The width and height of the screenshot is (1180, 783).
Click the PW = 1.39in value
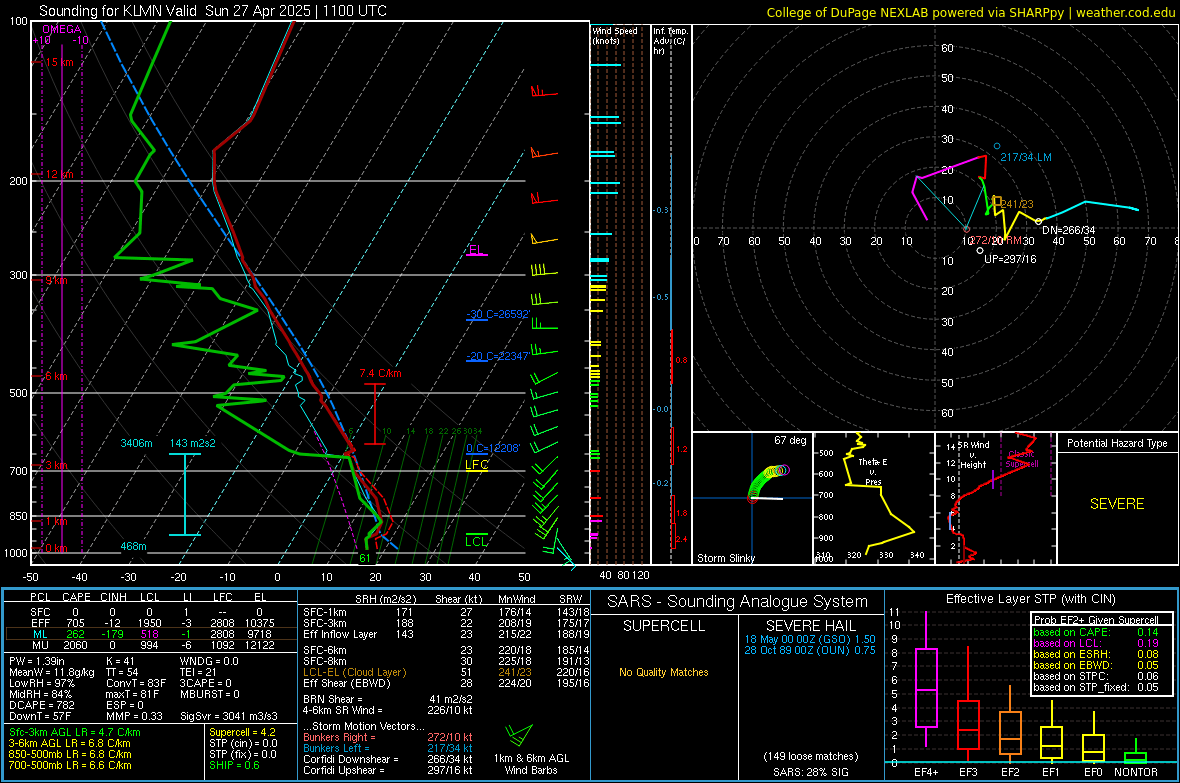[37, 661]
